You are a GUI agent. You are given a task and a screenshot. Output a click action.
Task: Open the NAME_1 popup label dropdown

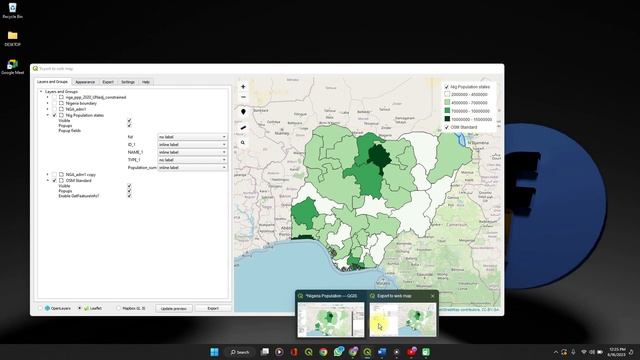192,152
